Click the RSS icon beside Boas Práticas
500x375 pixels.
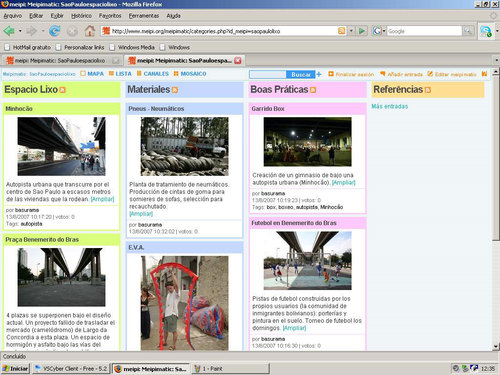[x=313, y=90]
